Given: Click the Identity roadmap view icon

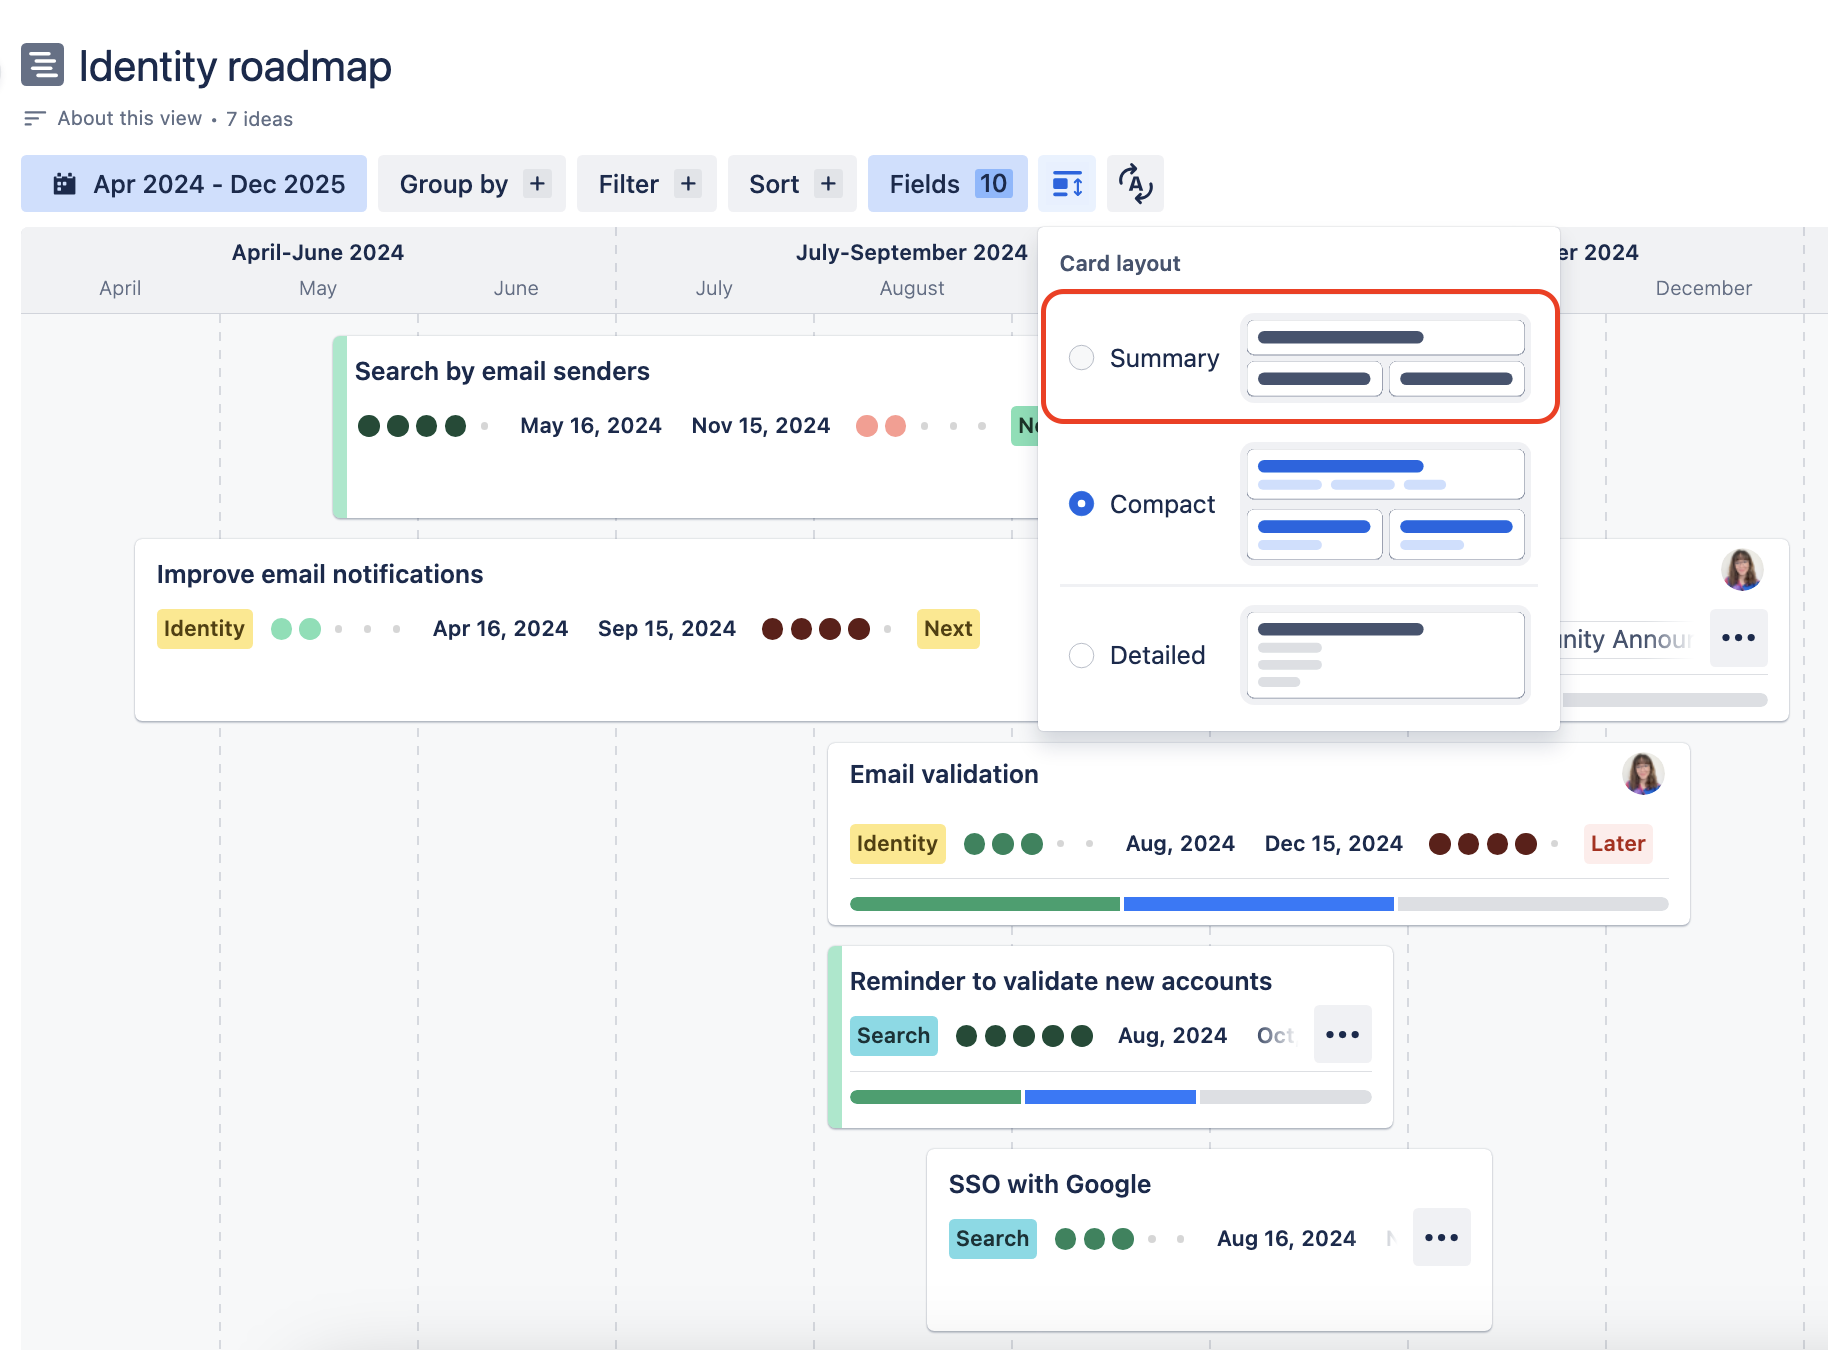Looking at the screenshot, I should tap(42, 65).
